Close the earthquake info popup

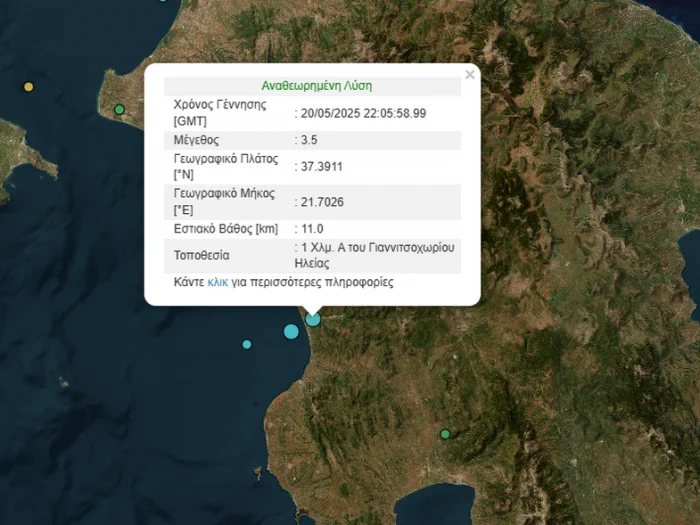pyautogui.click(x=470, y=75)
